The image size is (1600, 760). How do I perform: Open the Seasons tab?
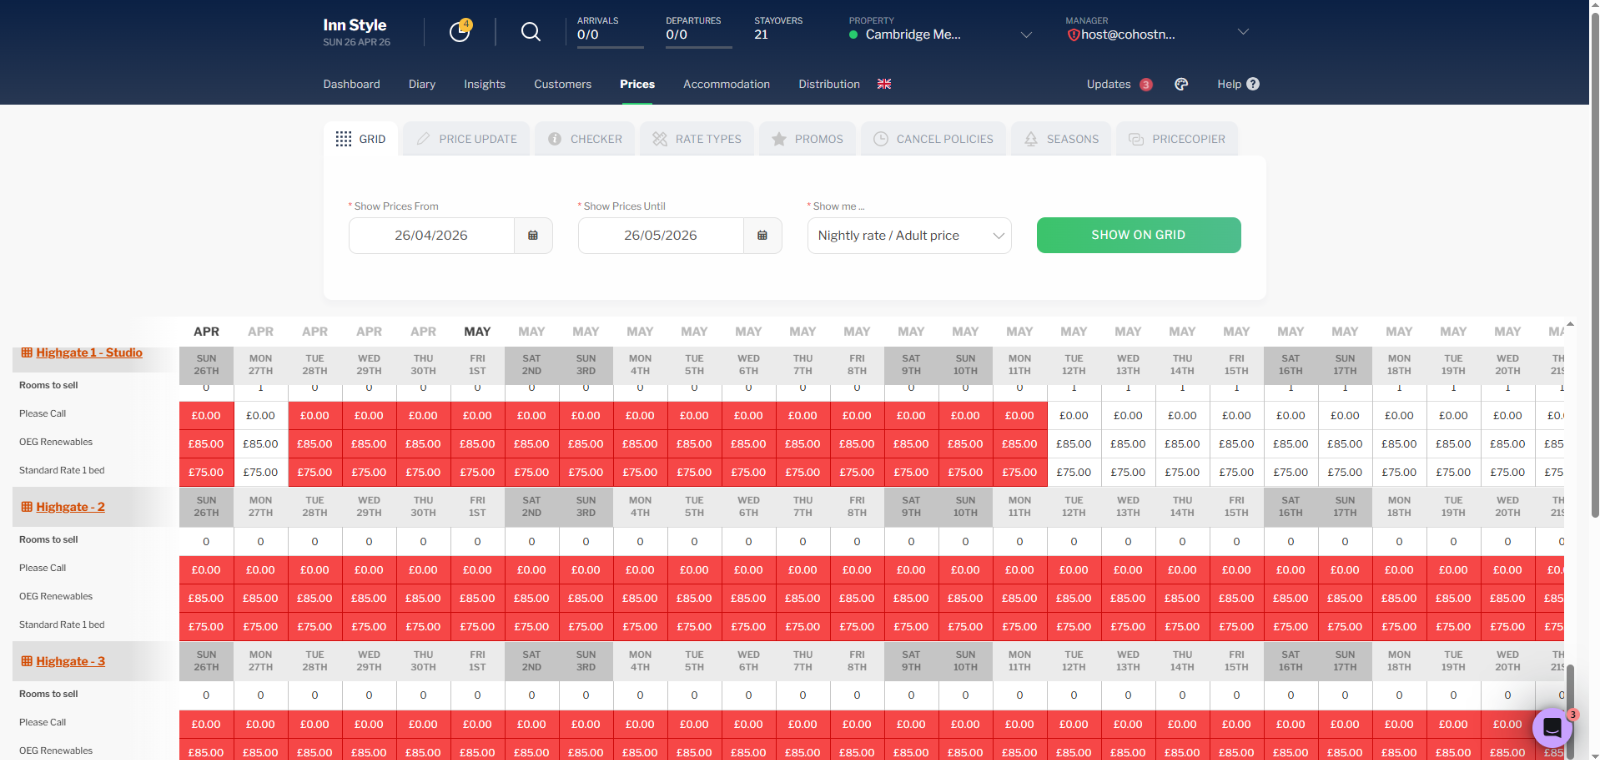tap(1061, 139)
